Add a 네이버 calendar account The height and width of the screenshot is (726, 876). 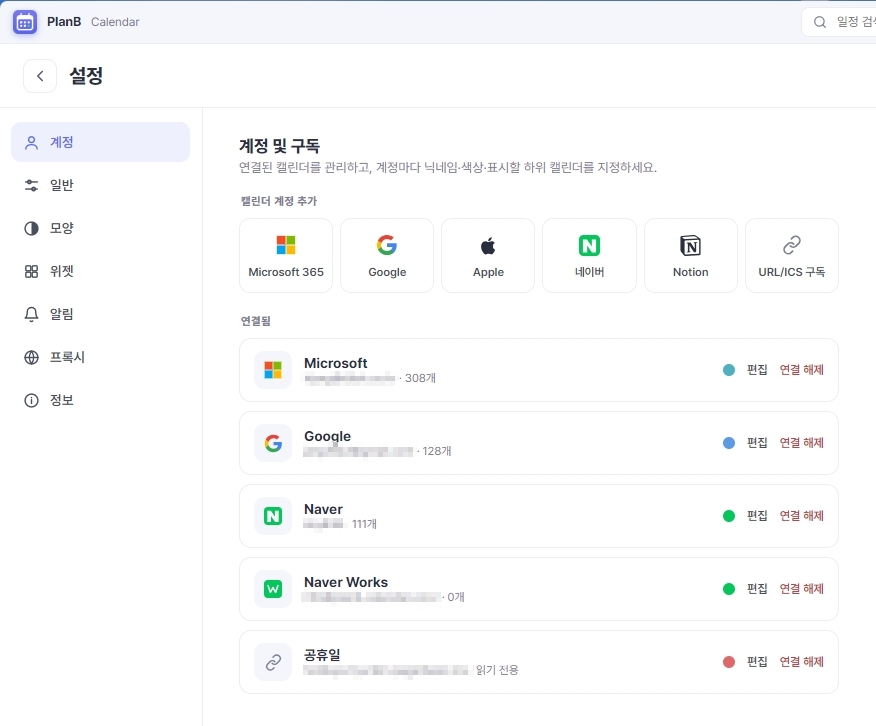pyautogui.click(x=589, y=255)
